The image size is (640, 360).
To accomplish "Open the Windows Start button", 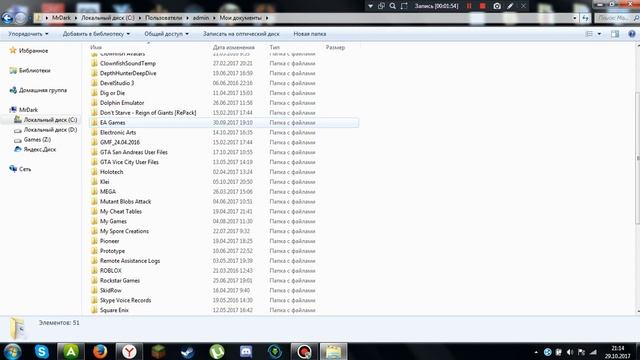I will pyautogui.click(x=12, y=351).
